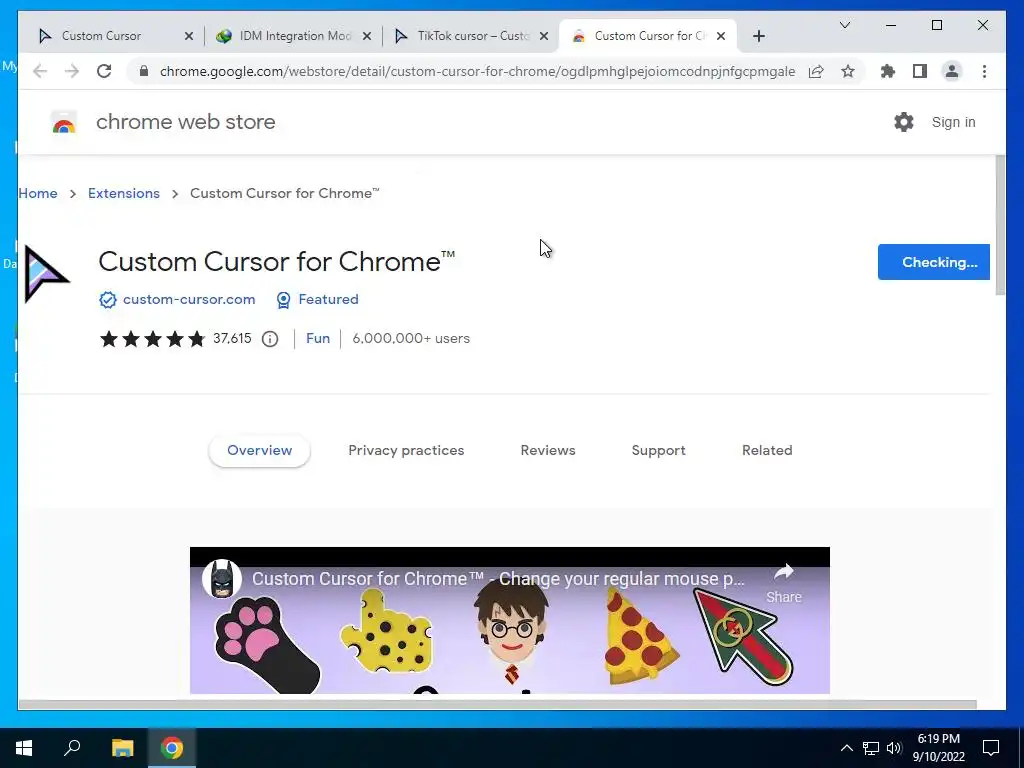
Task: Go to the Home breadcrumb link
Action: (x=38, y=193)
